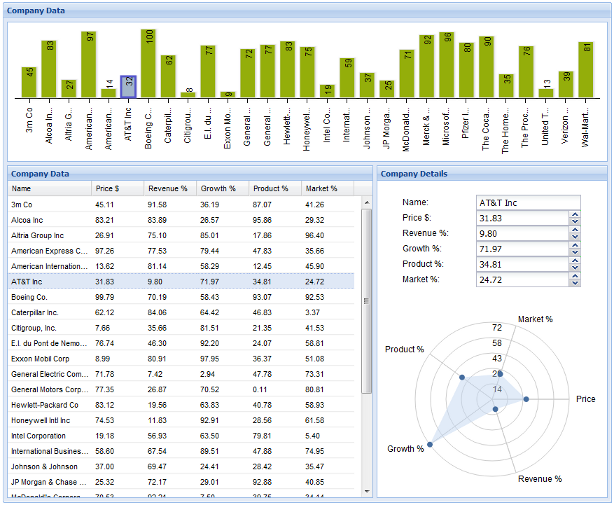614x505 pixels.
Task: Select the Alcoa Inc row
Action: point(181,220)
